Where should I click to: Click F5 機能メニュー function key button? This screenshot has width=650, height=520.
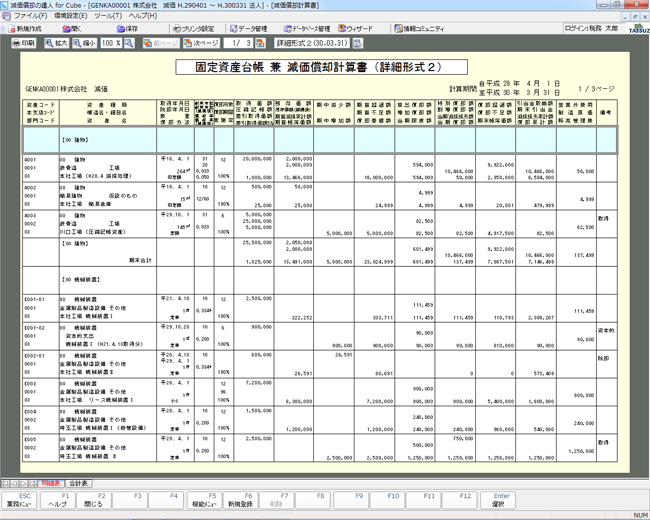[204, 500]
